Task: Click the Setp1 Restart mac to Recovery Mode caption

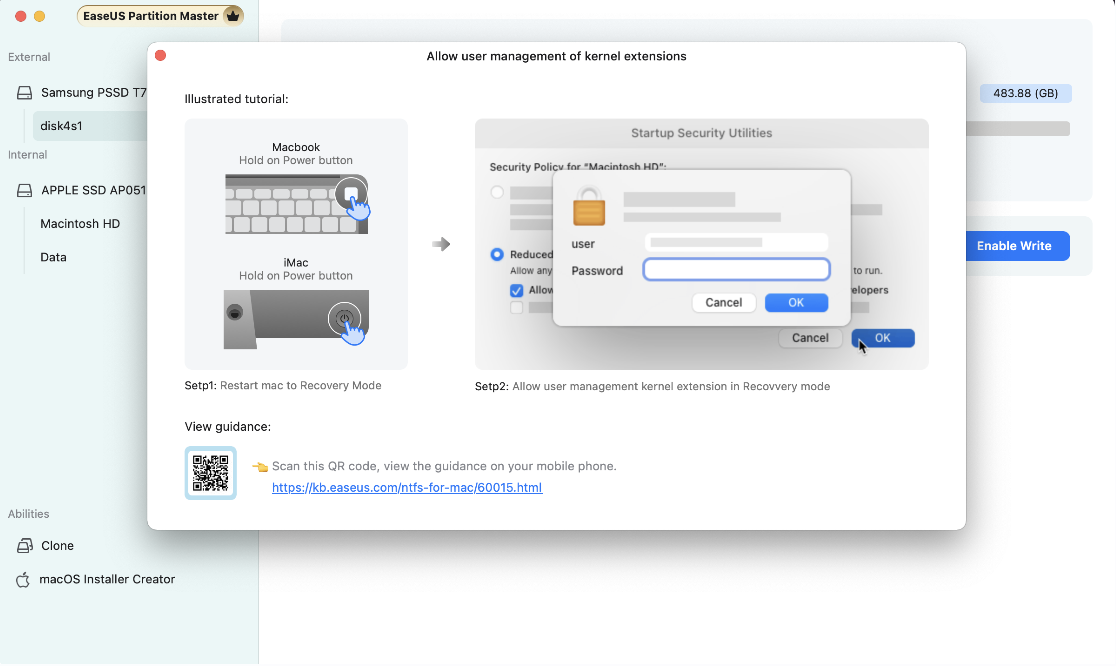Action: coord(283,386)
